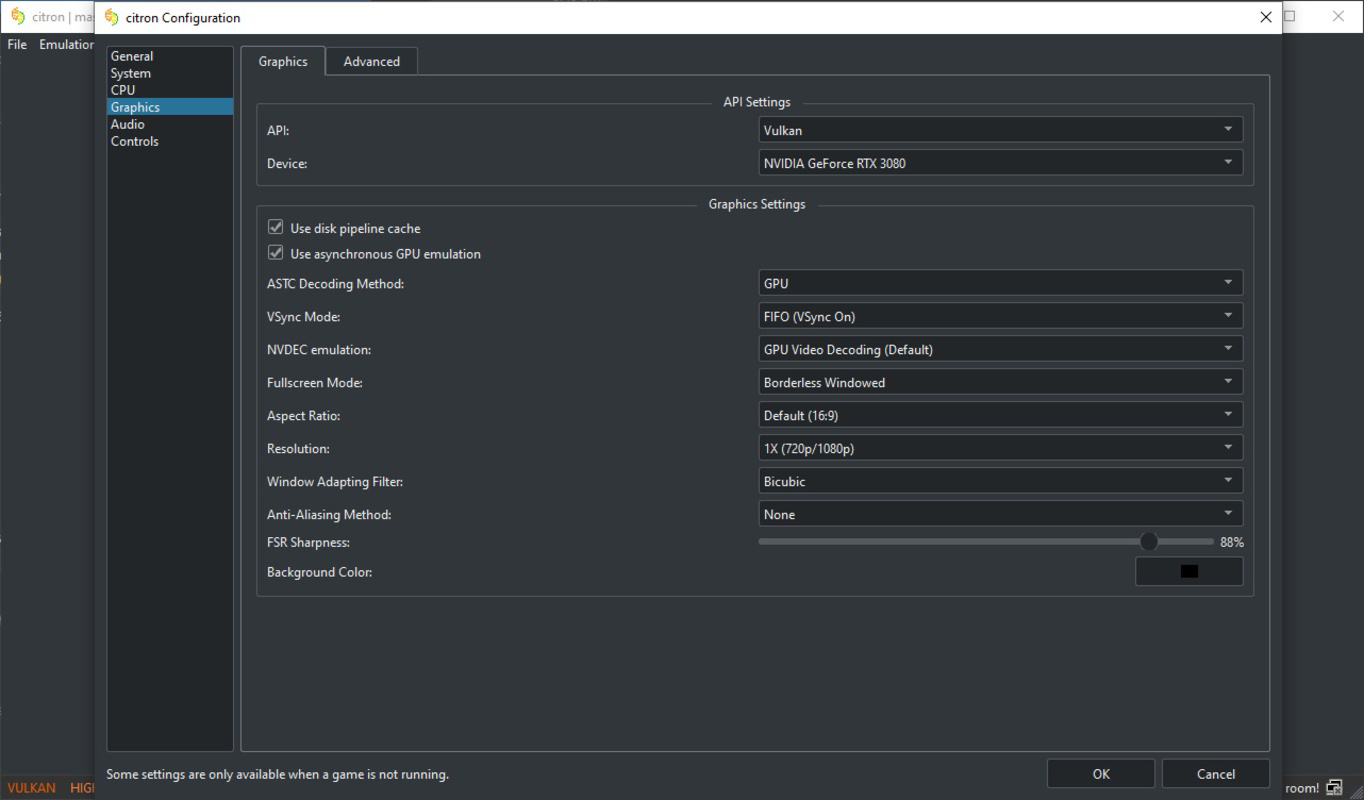Screen dimensions: 1364x800
Task: Select System in the settings sidebar
Action: [170, 73]
